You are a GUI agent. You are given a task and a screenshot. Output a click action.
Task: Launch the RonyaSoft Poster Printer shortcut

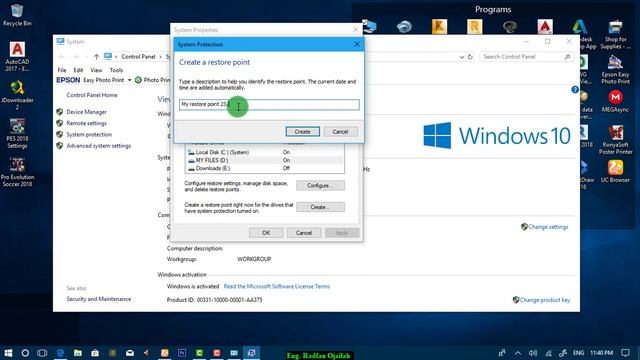pyautogui.click(x=615, y=140)
